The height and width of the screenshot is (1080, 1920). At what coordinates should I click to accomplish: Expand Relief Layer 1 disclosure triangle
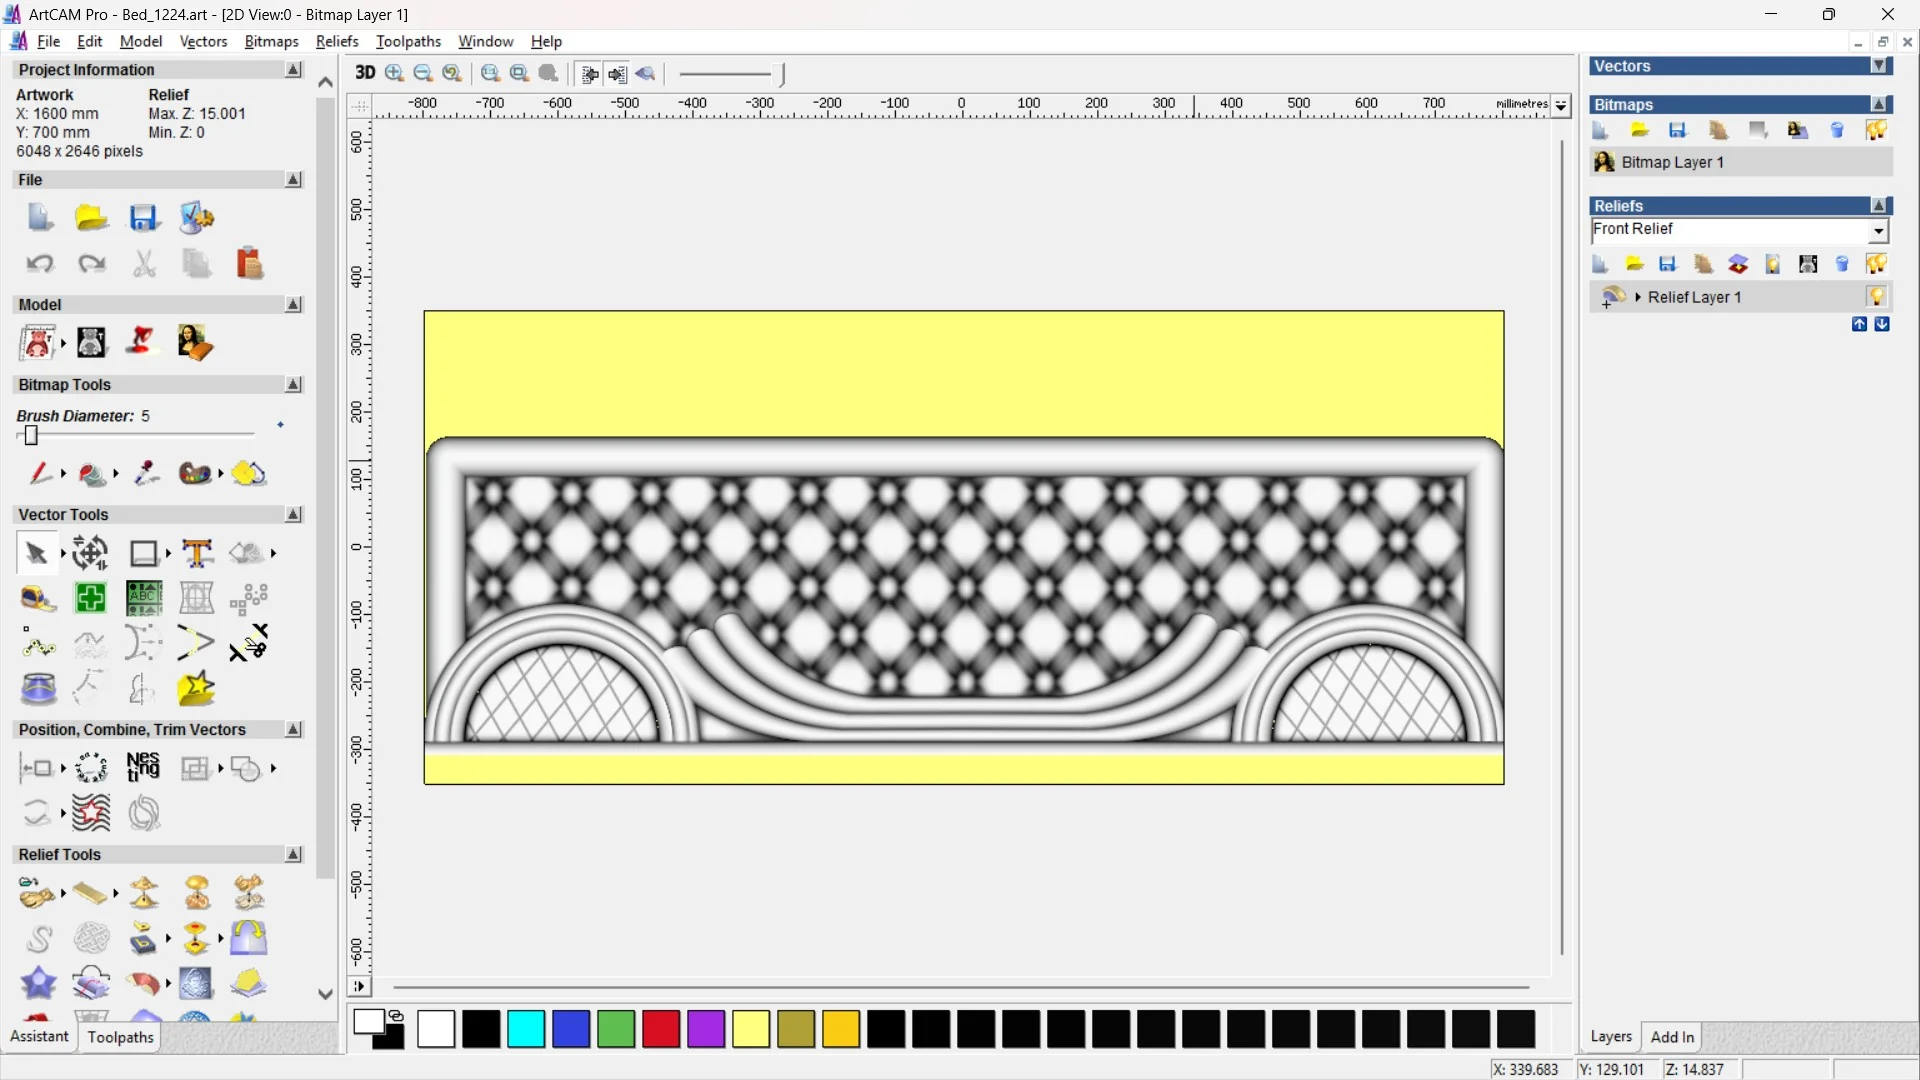(1638, 297)
